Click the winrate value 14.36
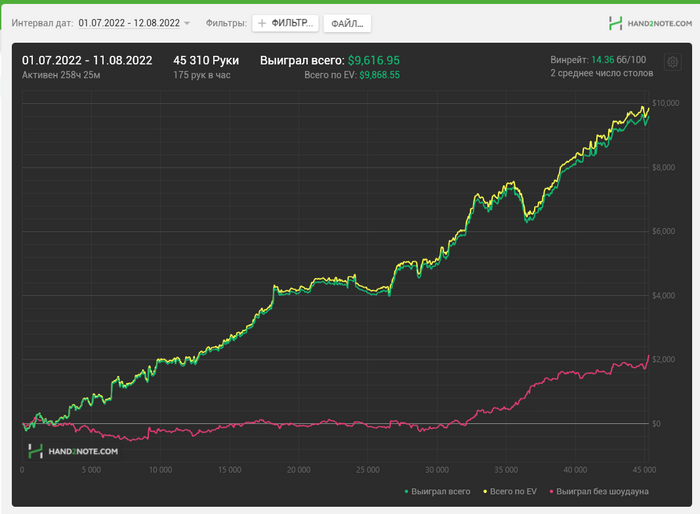The width and height of the screenshot is (700, 514). point(603,59)
